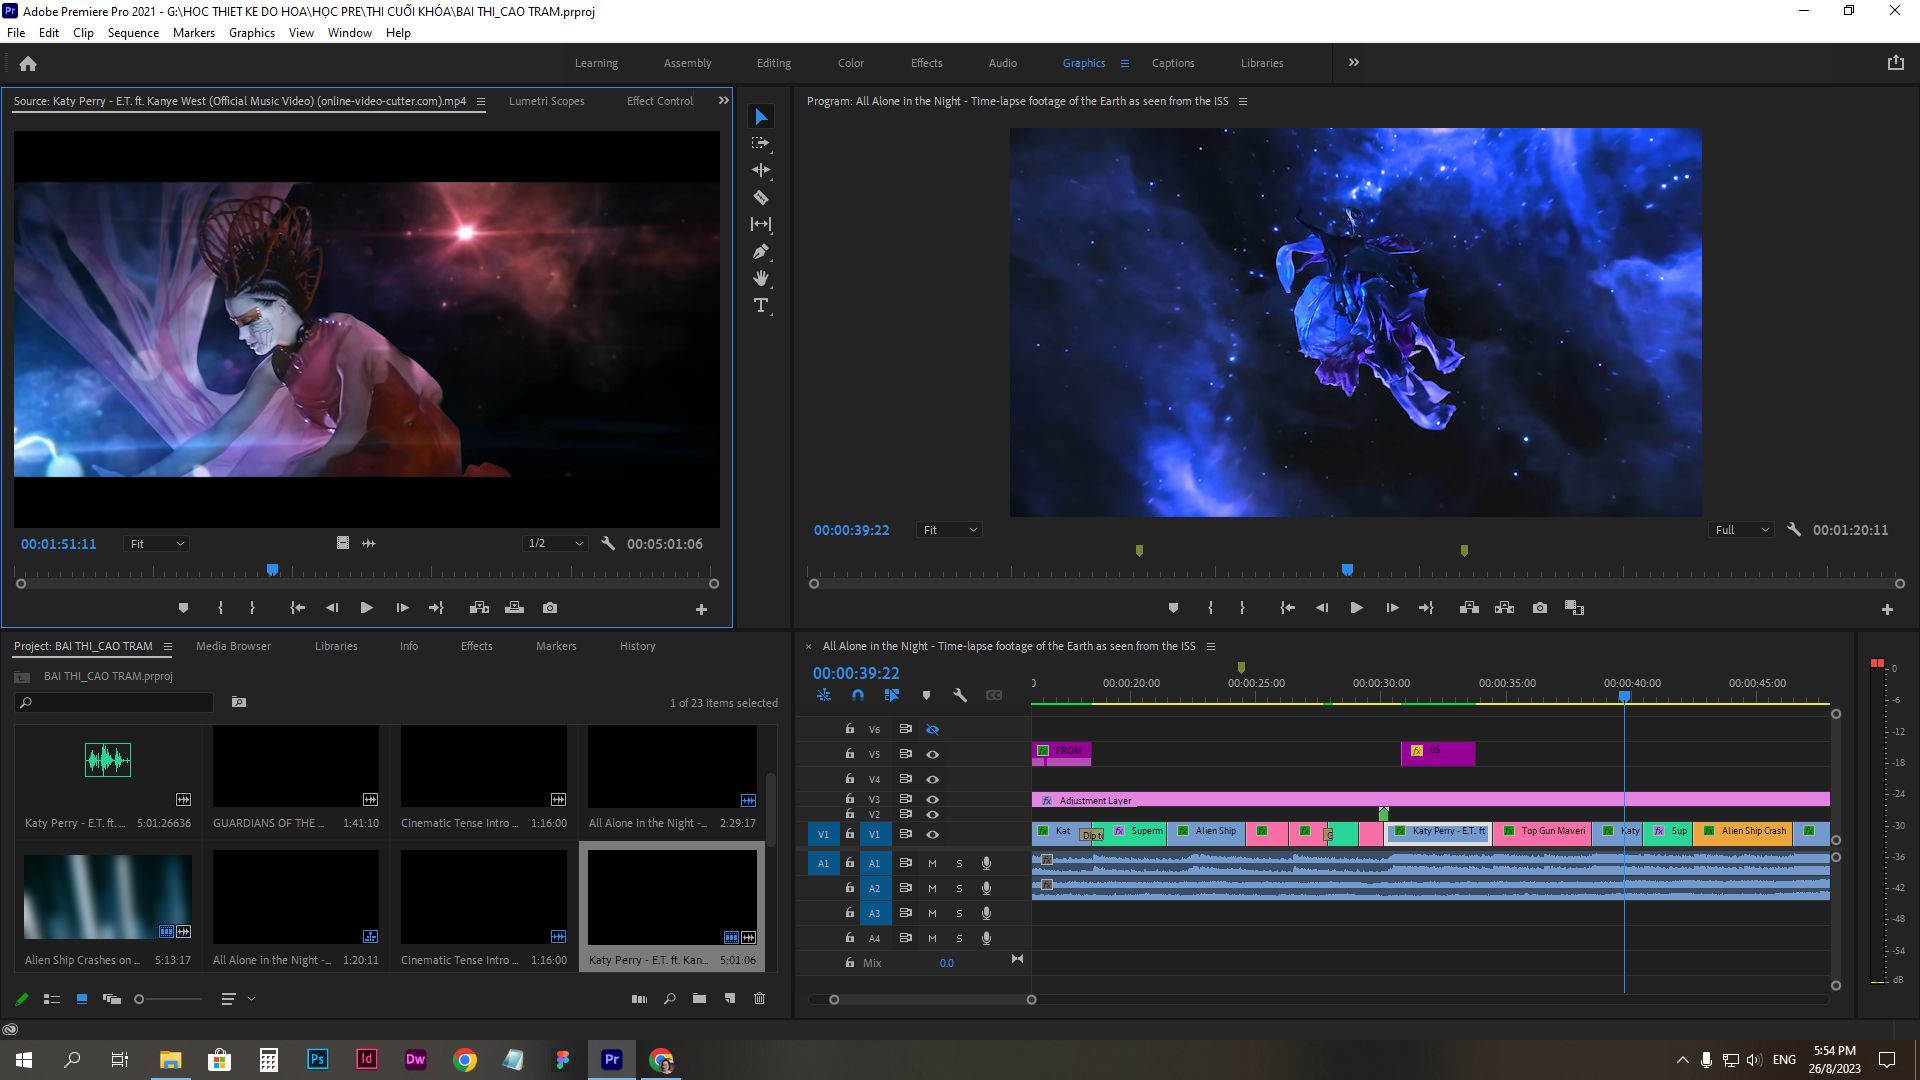Screen dimensions: 1920x1080
Task: Open Program monitor Fit zoom dropdown
Action: 949,530
